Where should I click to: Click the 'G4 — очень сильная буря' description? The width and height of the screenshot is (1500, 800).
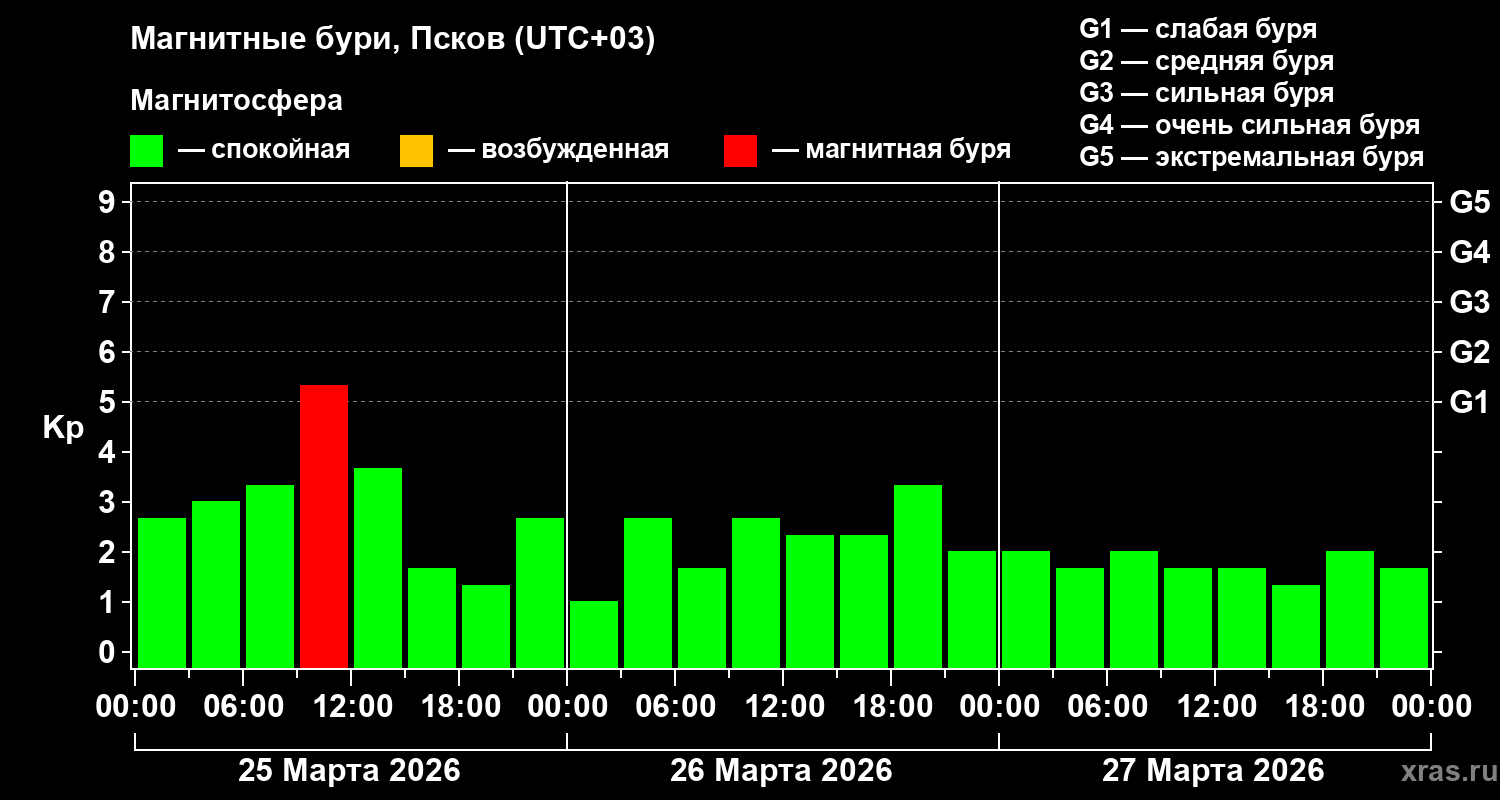click(x=1250, y=125)
